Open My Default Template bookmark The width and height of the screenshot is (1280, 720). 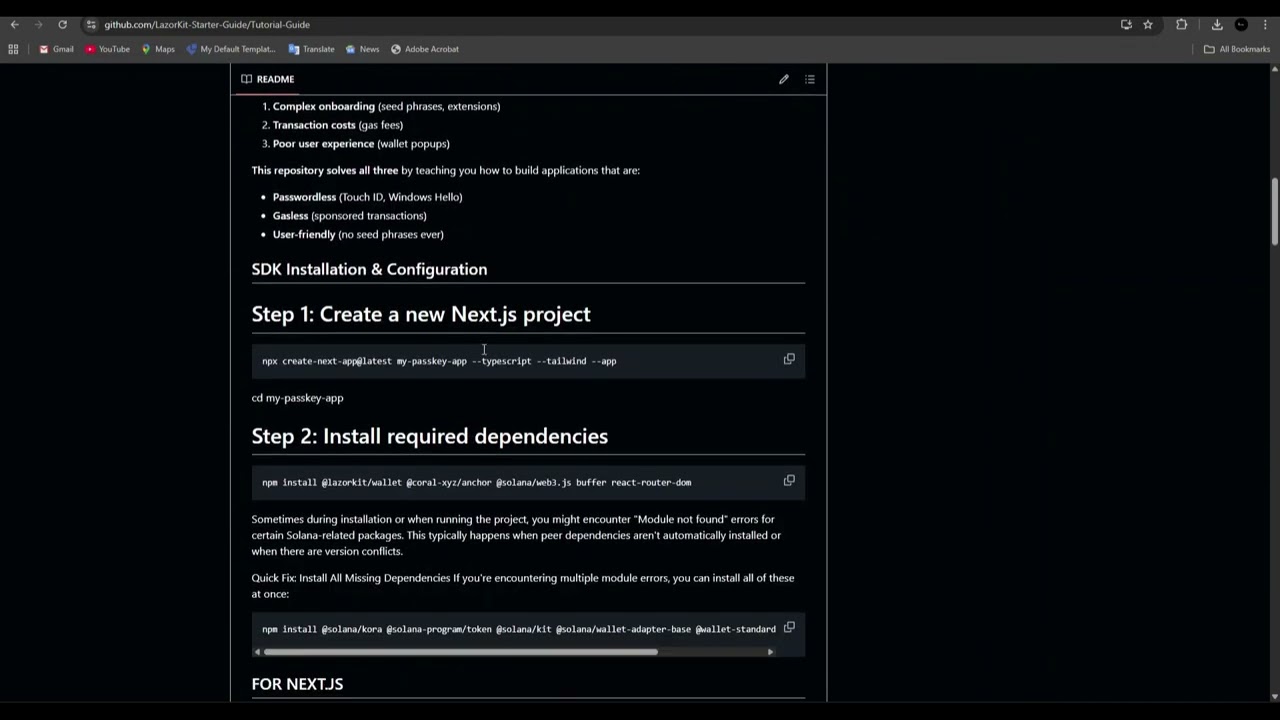(x=230, y=49)
